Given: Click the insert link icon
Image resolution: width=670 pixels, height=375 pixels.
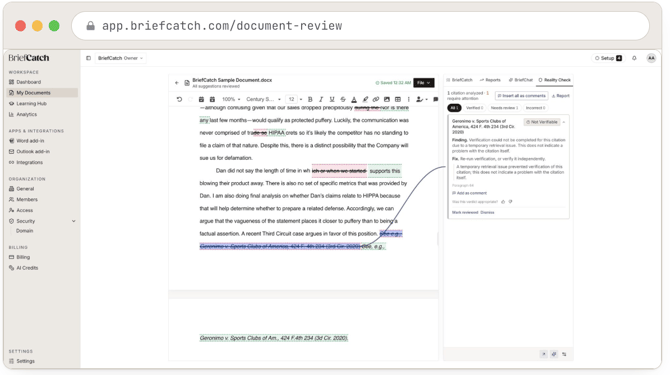Looking at the screenshot, I should [x=376, y=99].
